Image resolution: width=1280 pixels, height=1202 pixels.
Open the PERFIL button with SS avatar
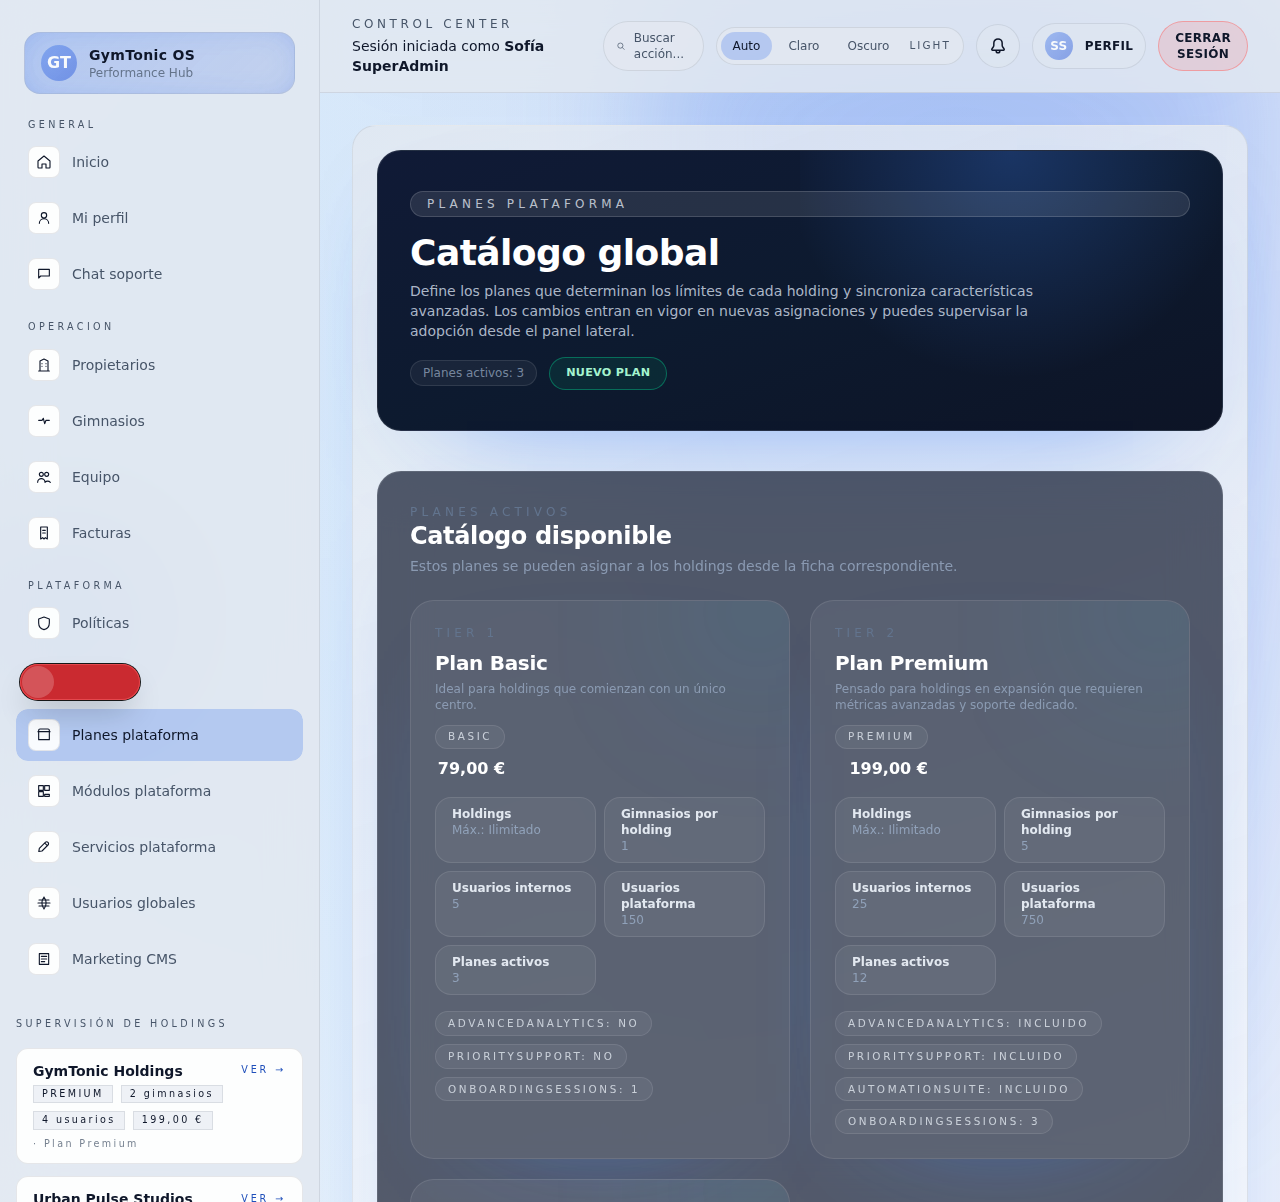pyautogui.click(x=1088, y=46)
